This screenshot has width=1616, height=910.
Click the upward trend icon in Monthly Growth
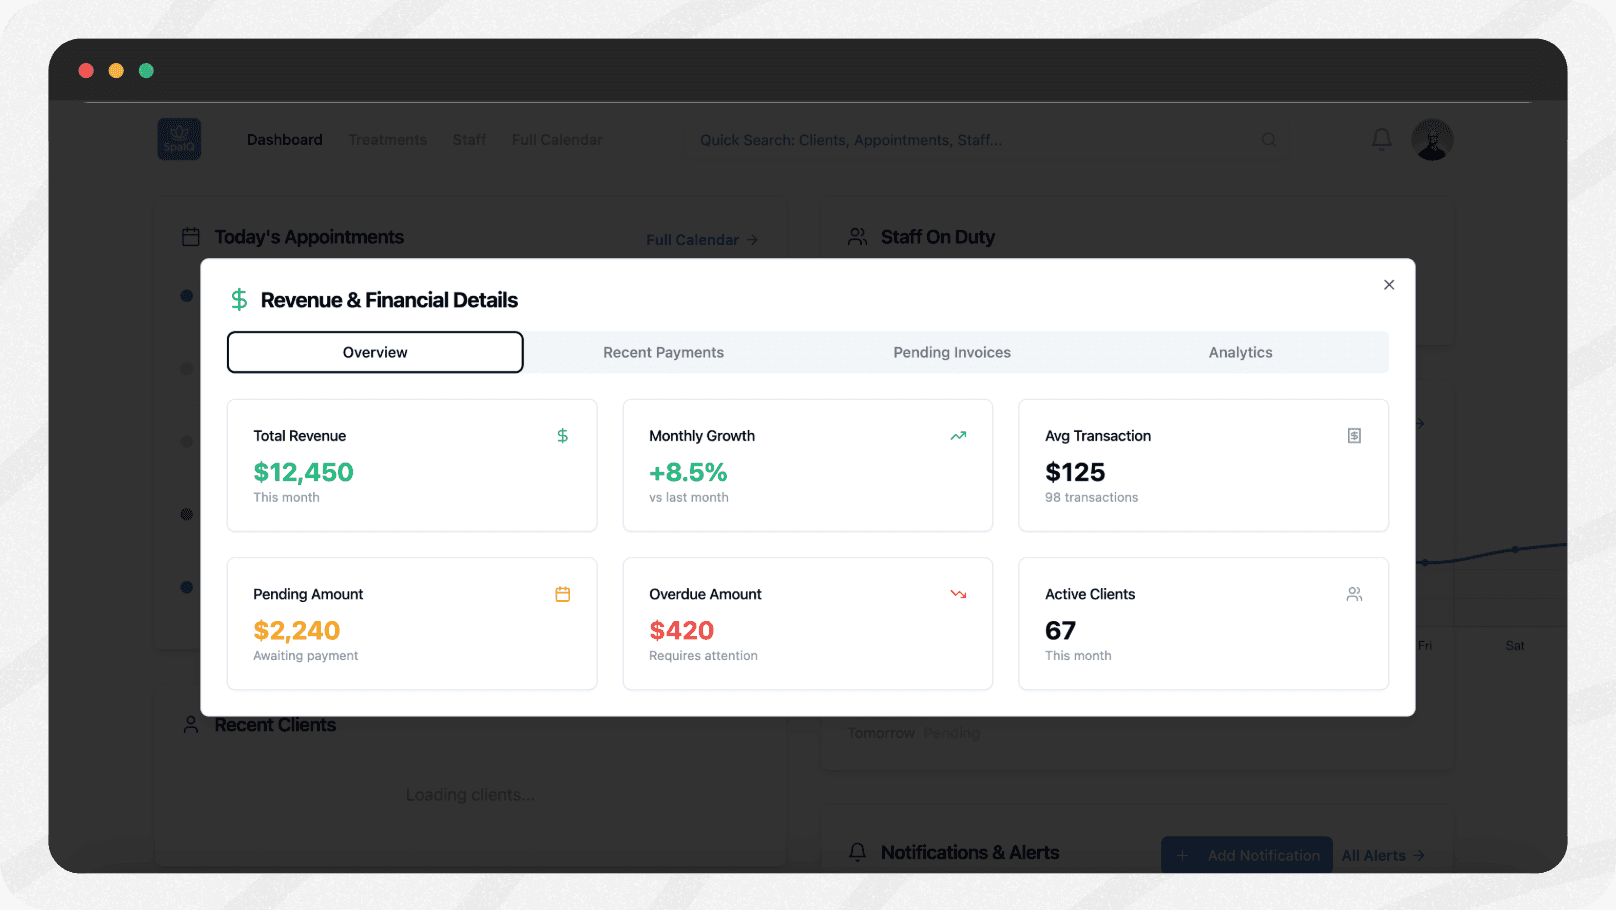tap(958, 436)
